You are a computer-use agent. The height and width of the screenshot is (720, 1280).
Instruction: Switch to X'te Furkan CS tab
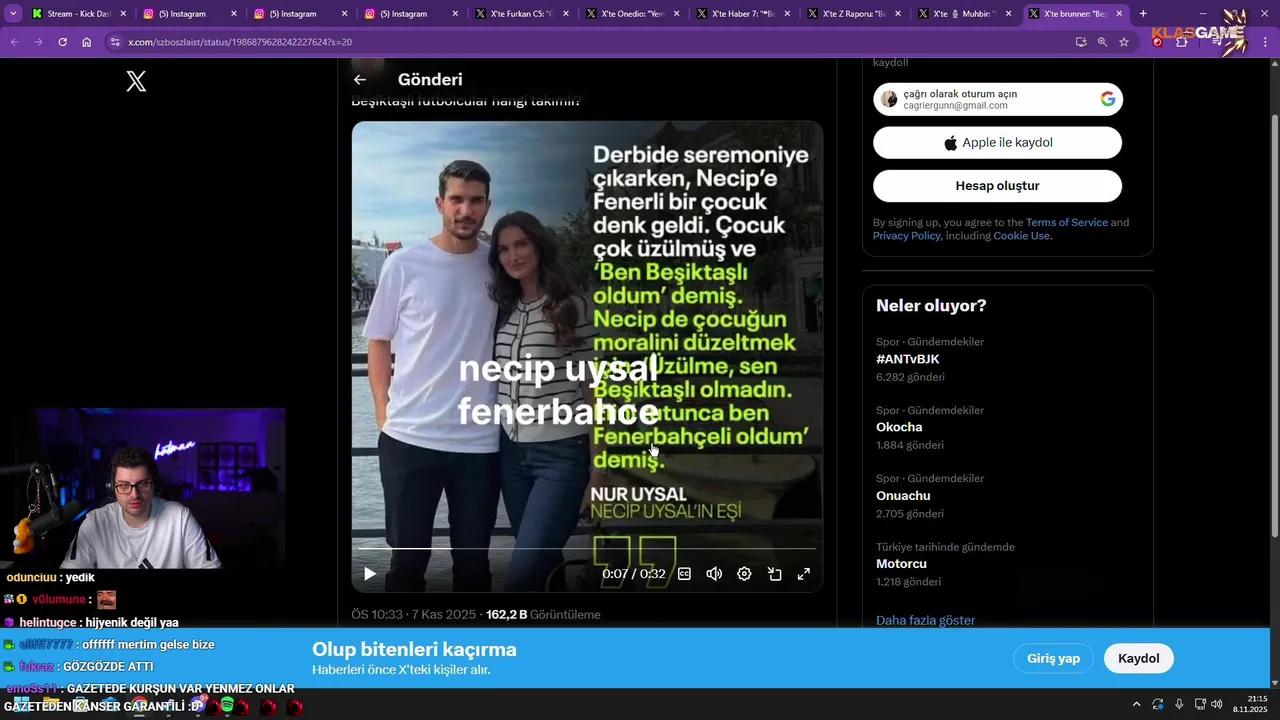click(x=522, y=14)
